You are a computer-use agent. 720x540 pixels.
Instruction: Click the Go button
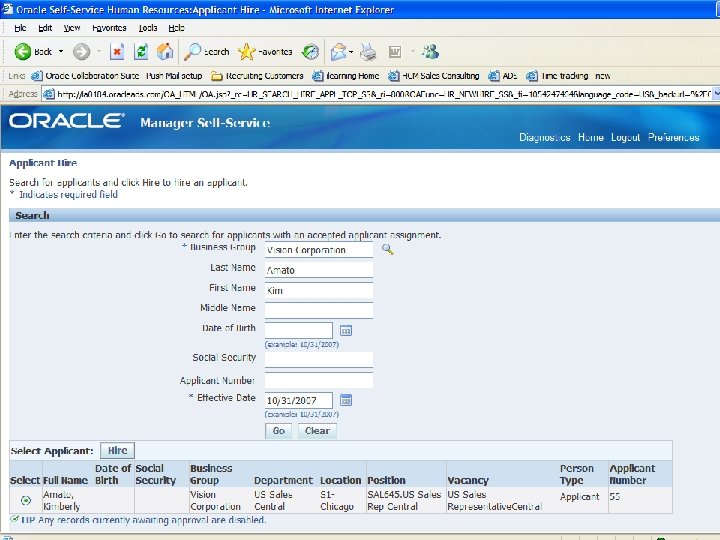[x=279, y=431]
